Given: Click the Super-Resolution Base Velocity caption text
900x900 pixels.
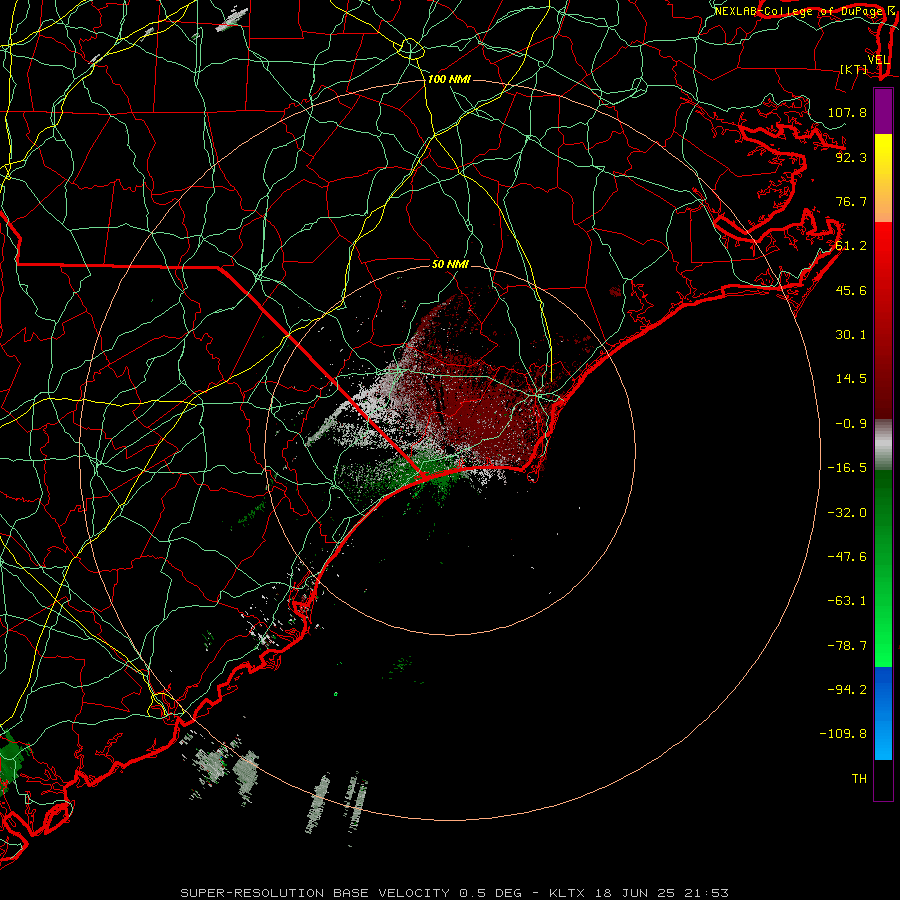Looking at the screenshot, I should [x=455, y=893].
